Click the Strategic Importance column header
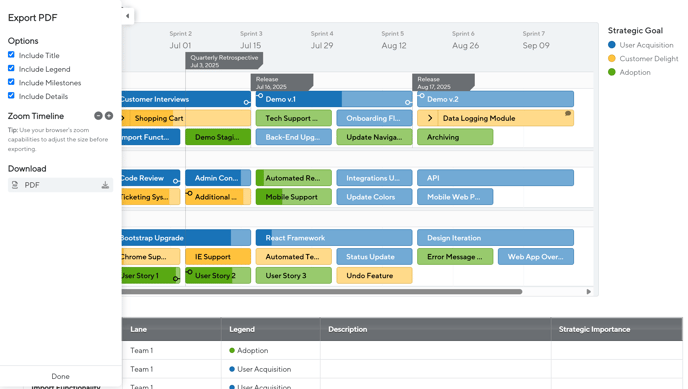Image resolution: width=688 pixels, height=389 pixels. [x=594, y=329]
